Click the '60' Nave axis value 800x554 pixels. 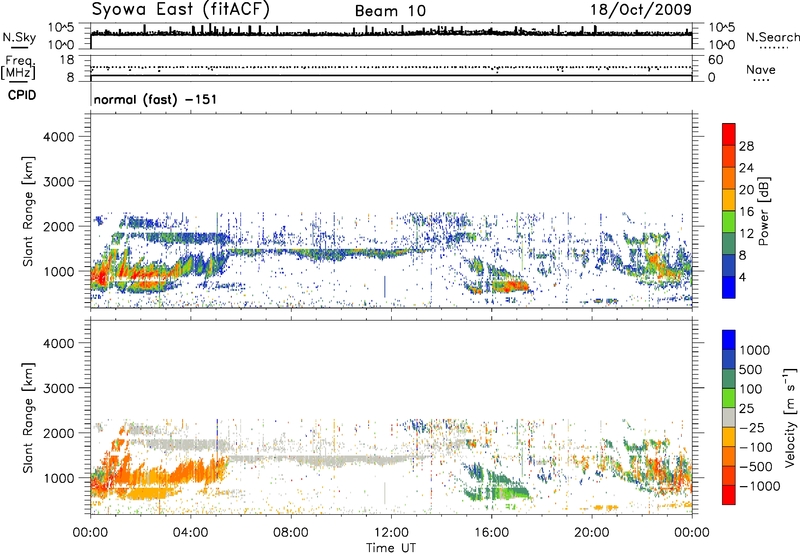[715, 60]
